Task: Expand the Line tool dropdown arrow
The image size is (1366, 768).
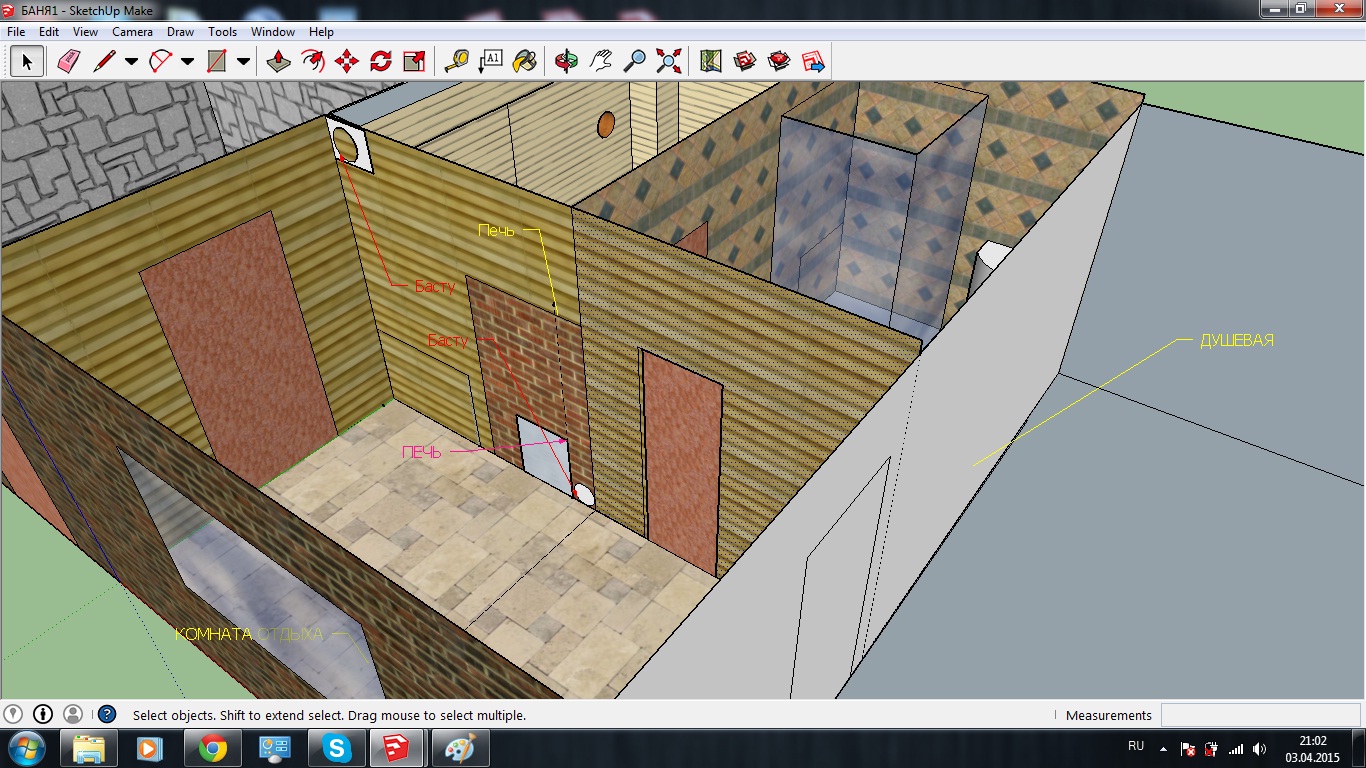Action: pyautogui.click(x=131, y=62)
